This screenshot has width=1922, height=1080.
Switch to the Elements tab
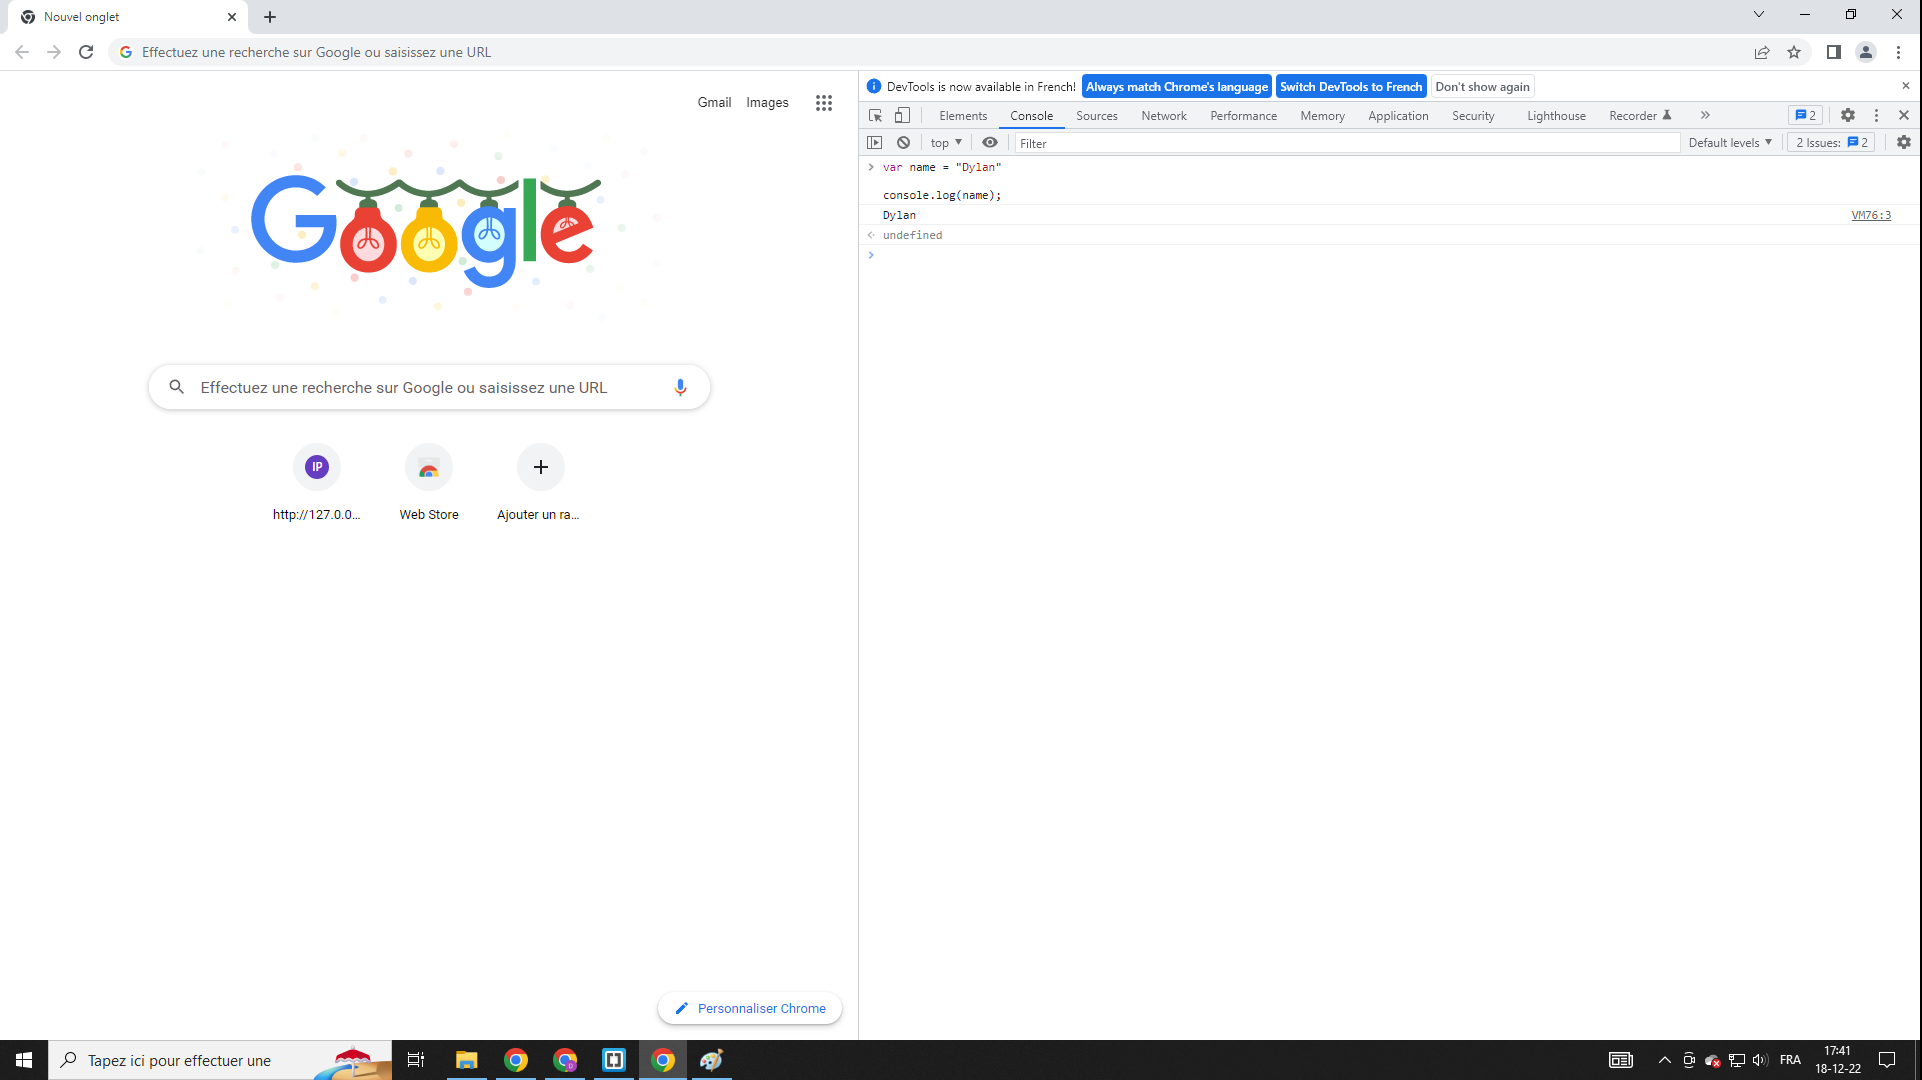[x=963, y=116]
